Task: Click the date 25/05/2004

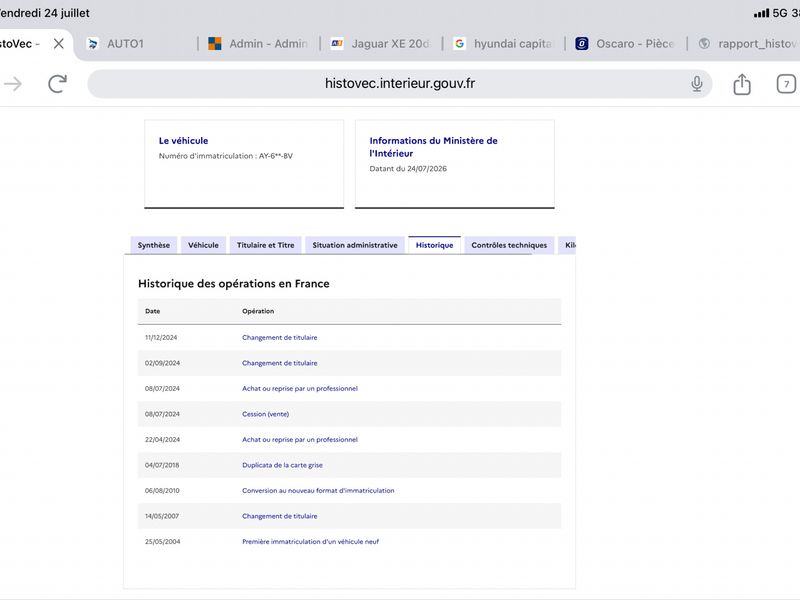Action: [x=162, y=542]
